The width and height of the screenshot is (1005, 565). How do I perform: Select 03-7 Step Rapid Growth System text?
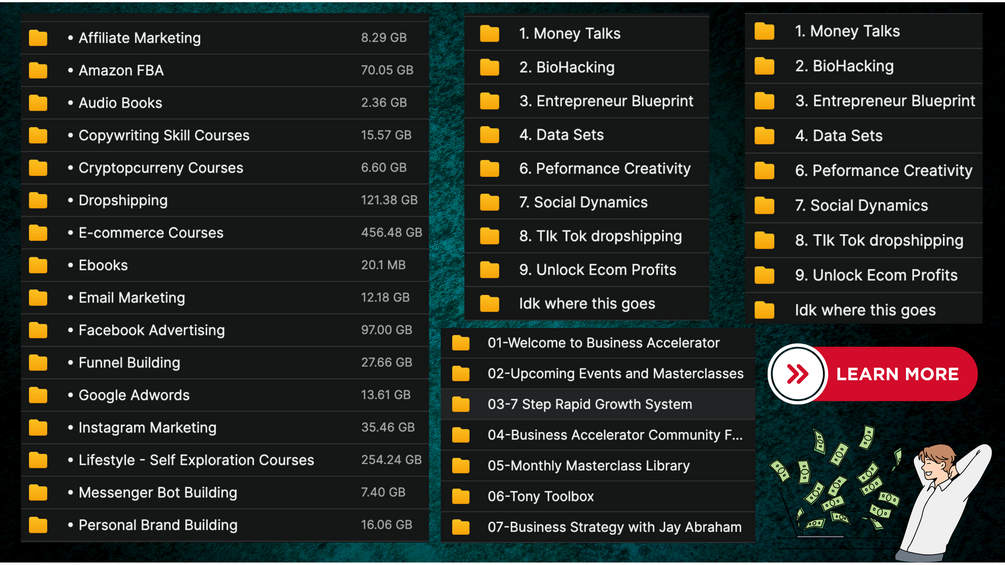(x=590, y=404)
